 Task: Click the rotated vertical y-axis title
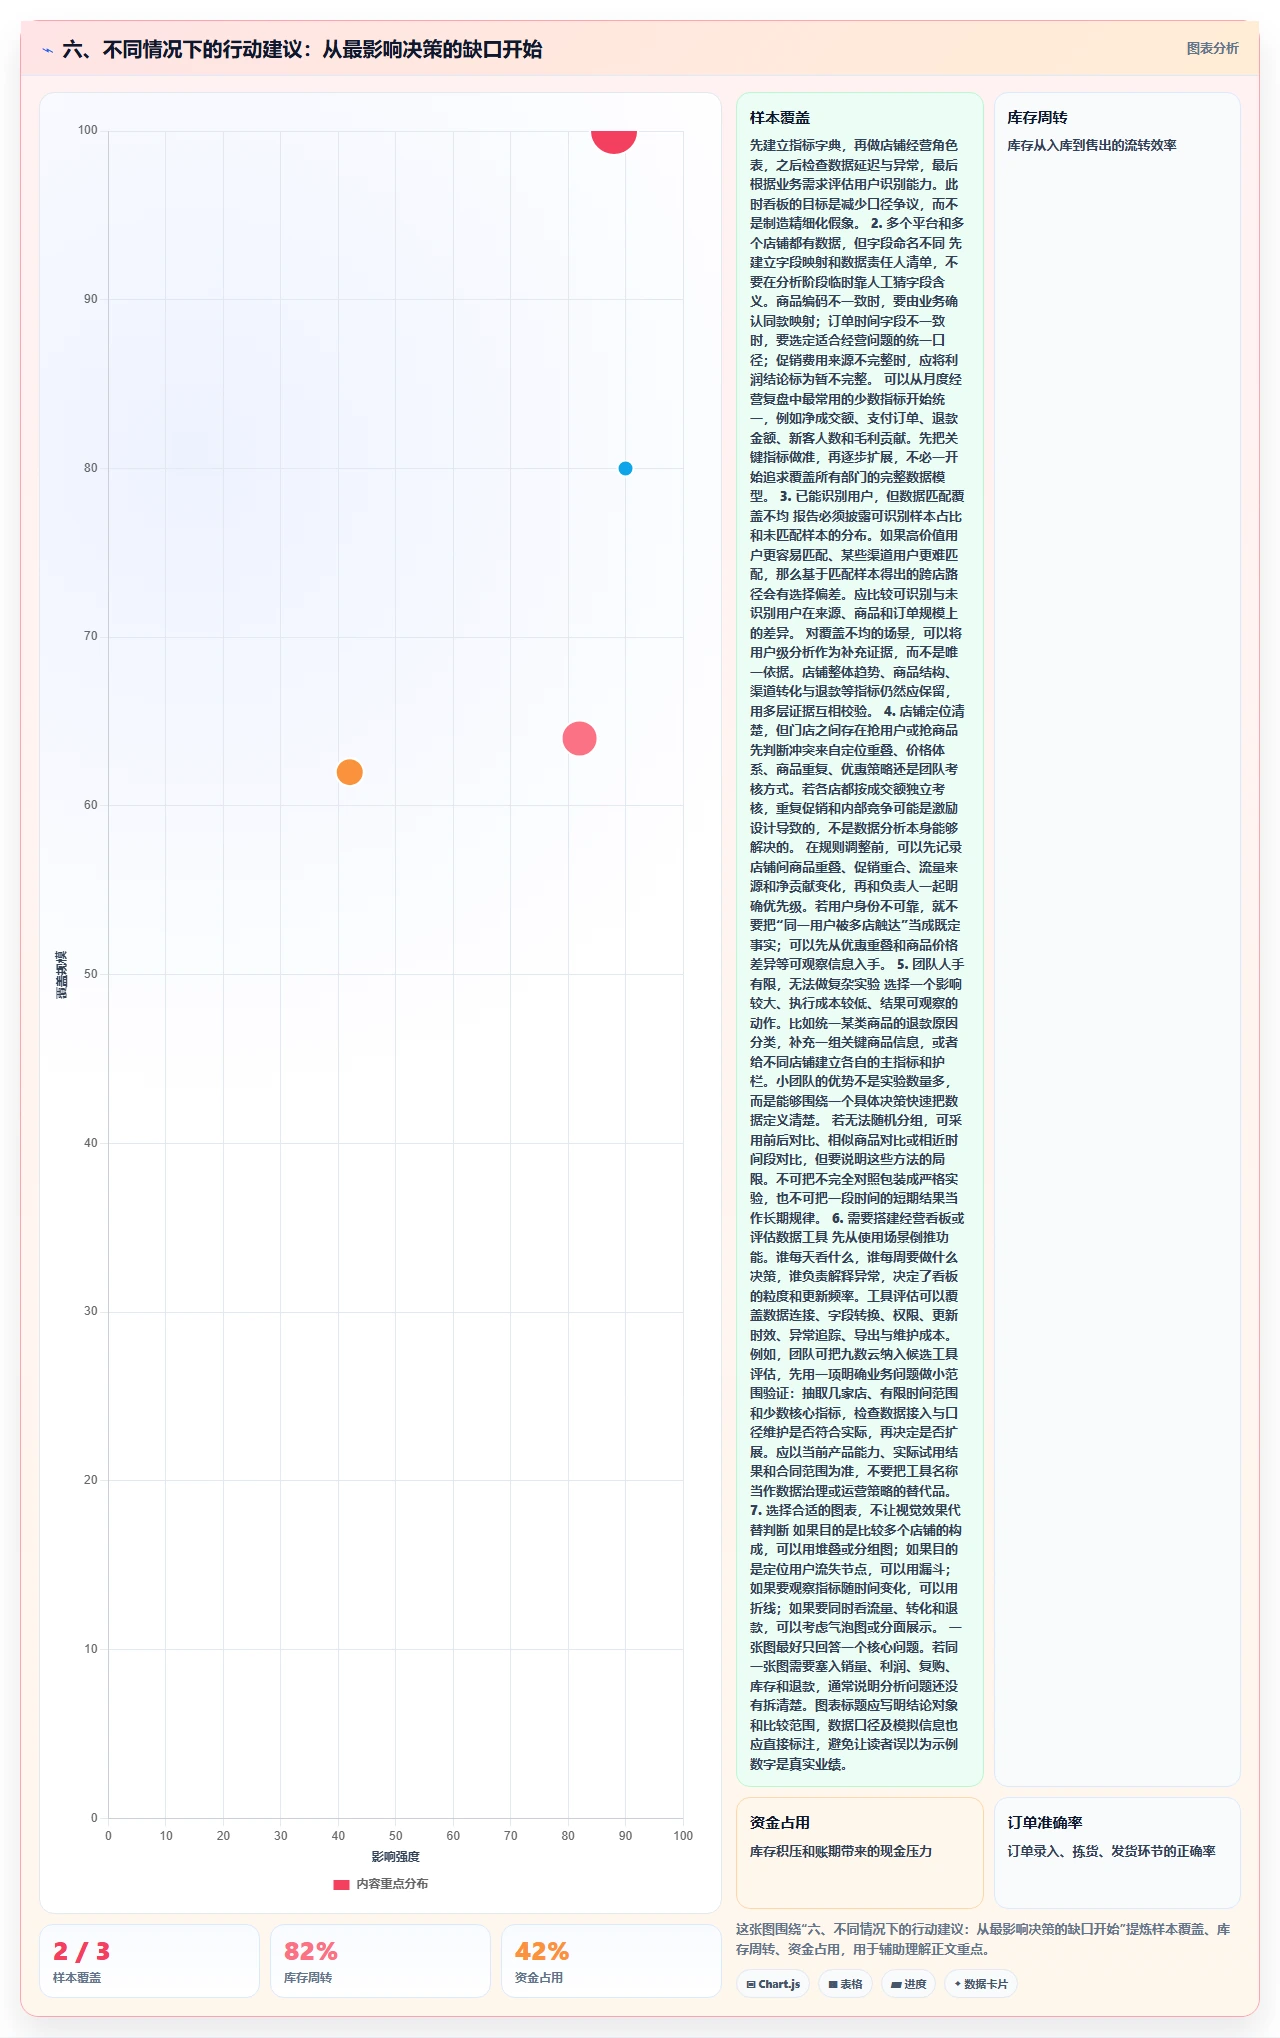click(x=62, y=974)
